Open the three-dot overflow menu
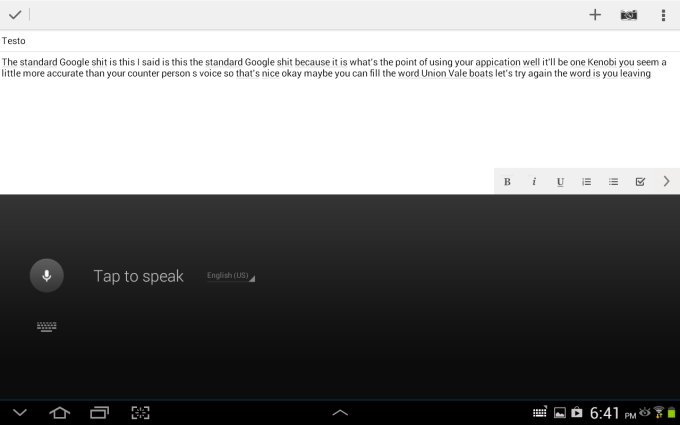 point(663,15)
